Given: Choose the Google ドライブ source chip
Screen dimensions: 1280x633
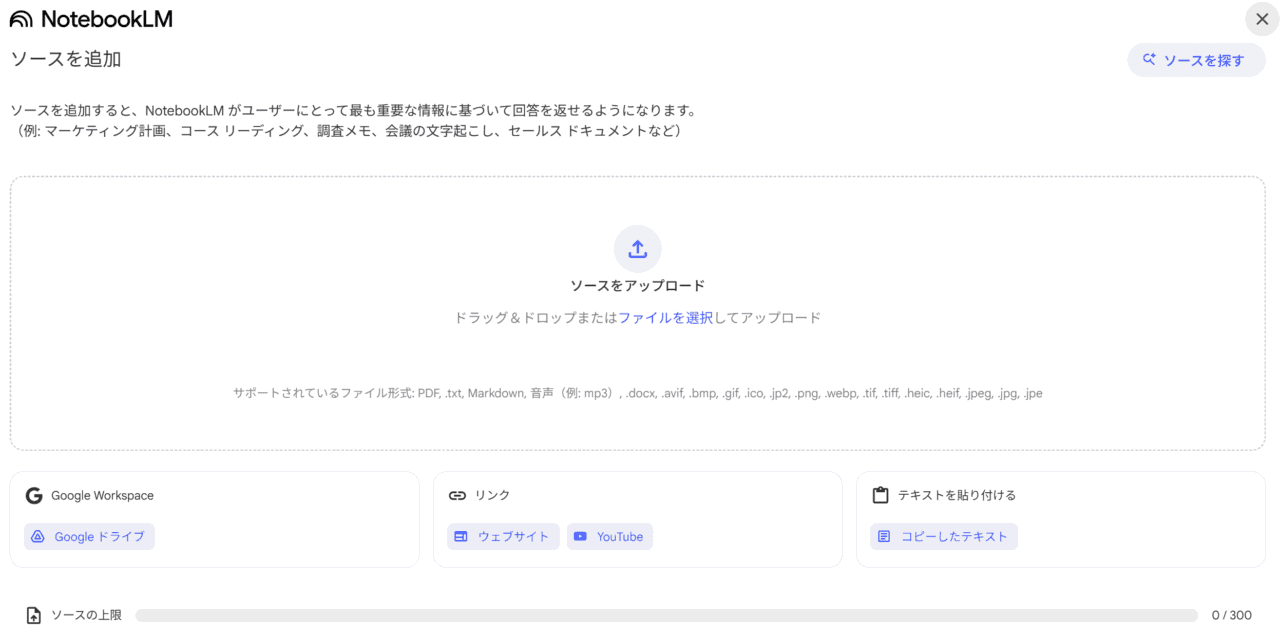Looking at the screenshot, I should click(89, 537).
